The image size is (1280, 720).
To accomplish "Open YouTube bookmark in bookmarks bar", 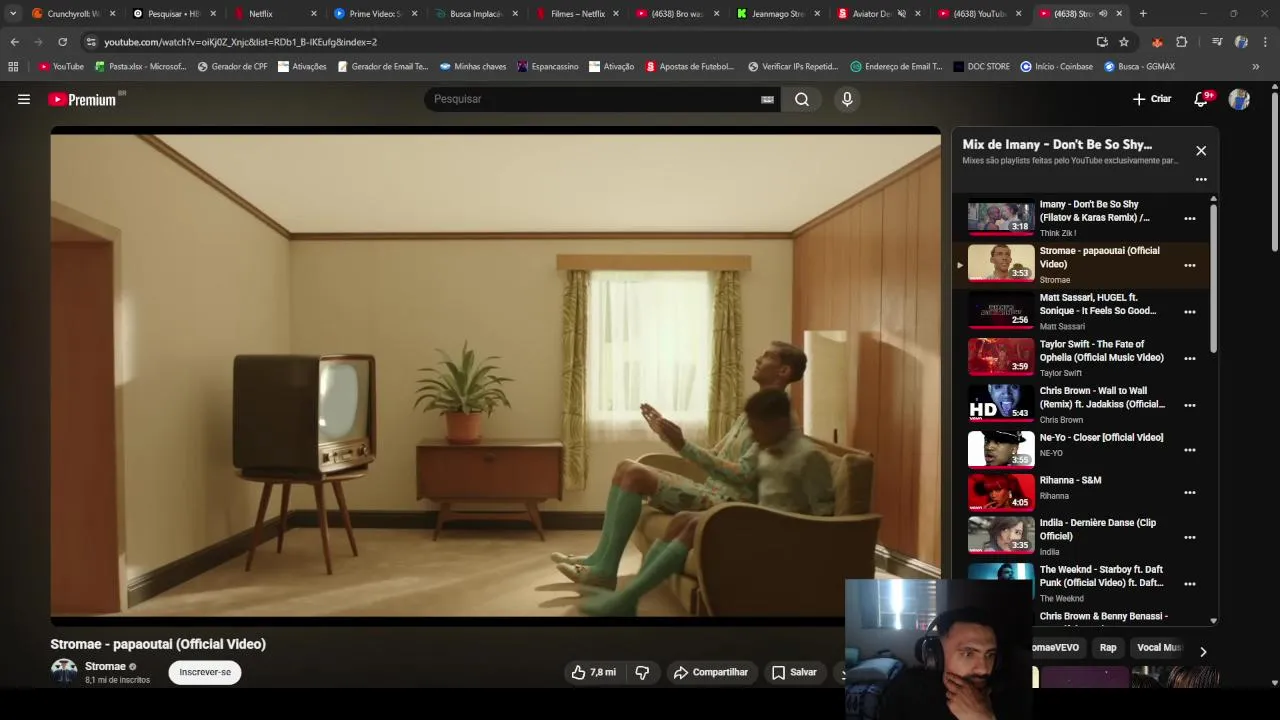I will (61, 67).
